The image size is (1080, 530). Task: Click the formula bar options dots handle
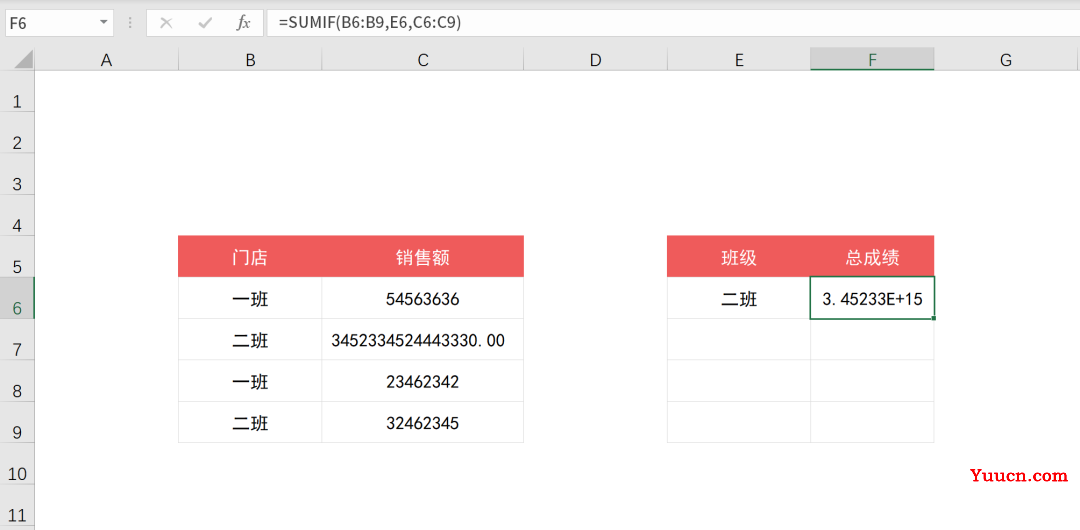click(x=129, y=23)
